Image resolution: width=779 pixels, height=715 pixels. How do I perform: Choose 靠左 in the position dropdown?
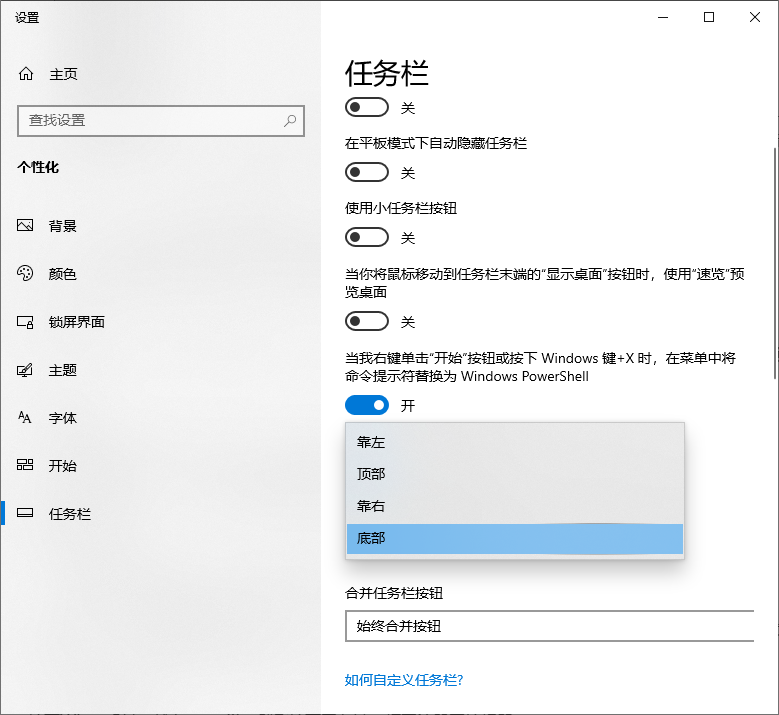point(515,442)
